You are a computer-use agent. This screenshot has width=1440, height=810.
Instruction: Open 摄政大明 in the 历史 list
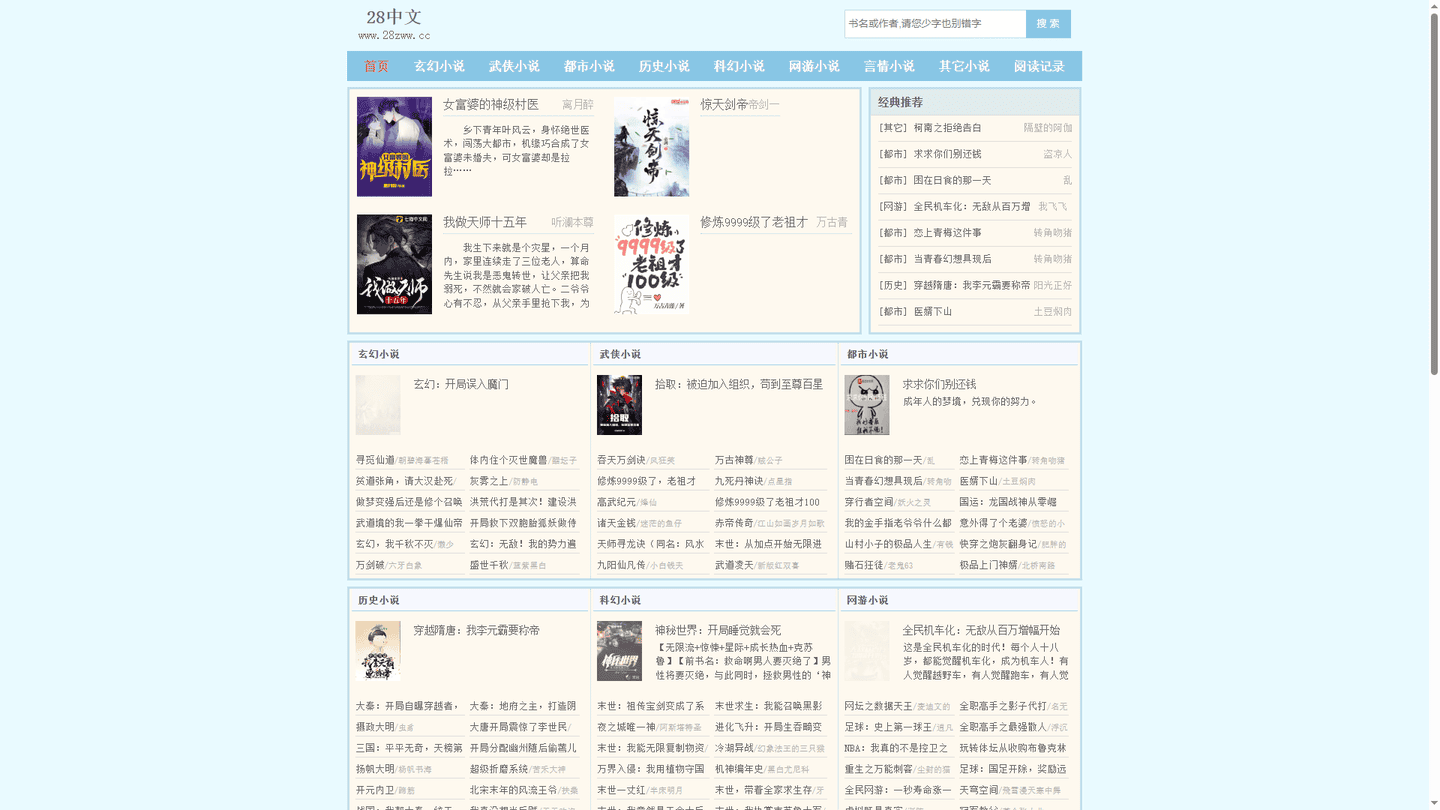pos(375,727)
